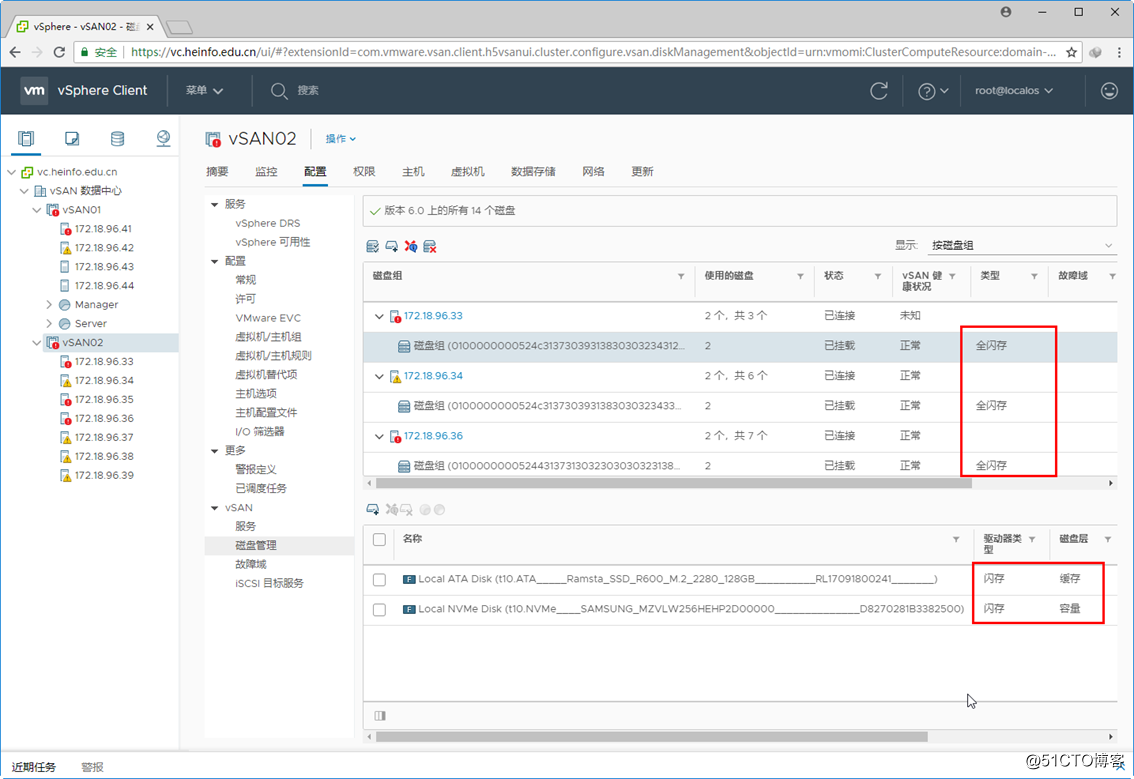Click the remove disk group icon
This screenshot has height=779, width=1134.
(430, 247)
